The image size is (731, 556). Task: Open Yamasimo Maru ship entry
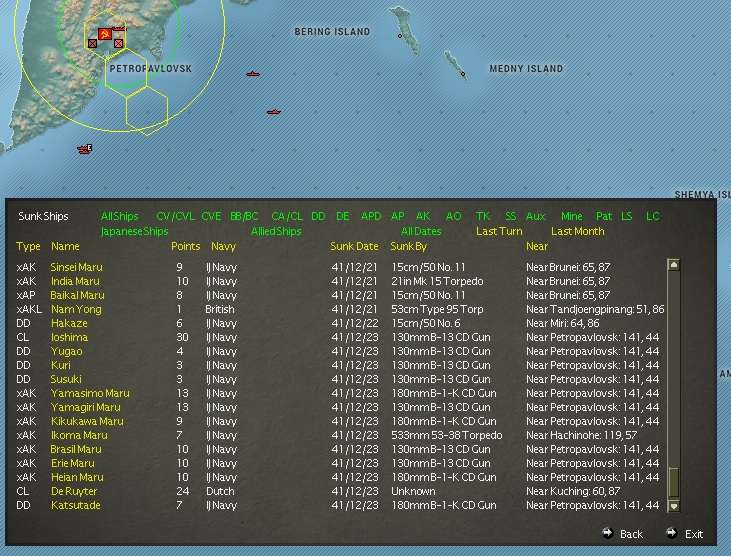point(90,393)
